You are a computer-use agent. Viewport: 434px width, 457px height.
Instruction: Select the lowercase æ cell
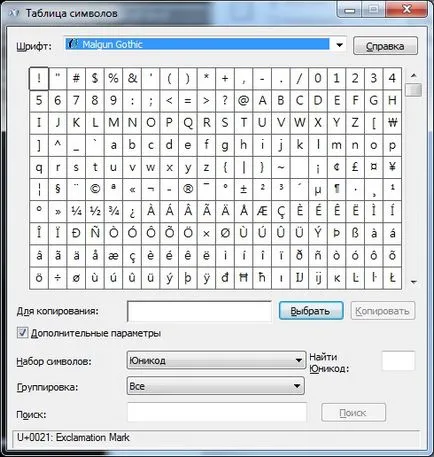tap(114, 256)
